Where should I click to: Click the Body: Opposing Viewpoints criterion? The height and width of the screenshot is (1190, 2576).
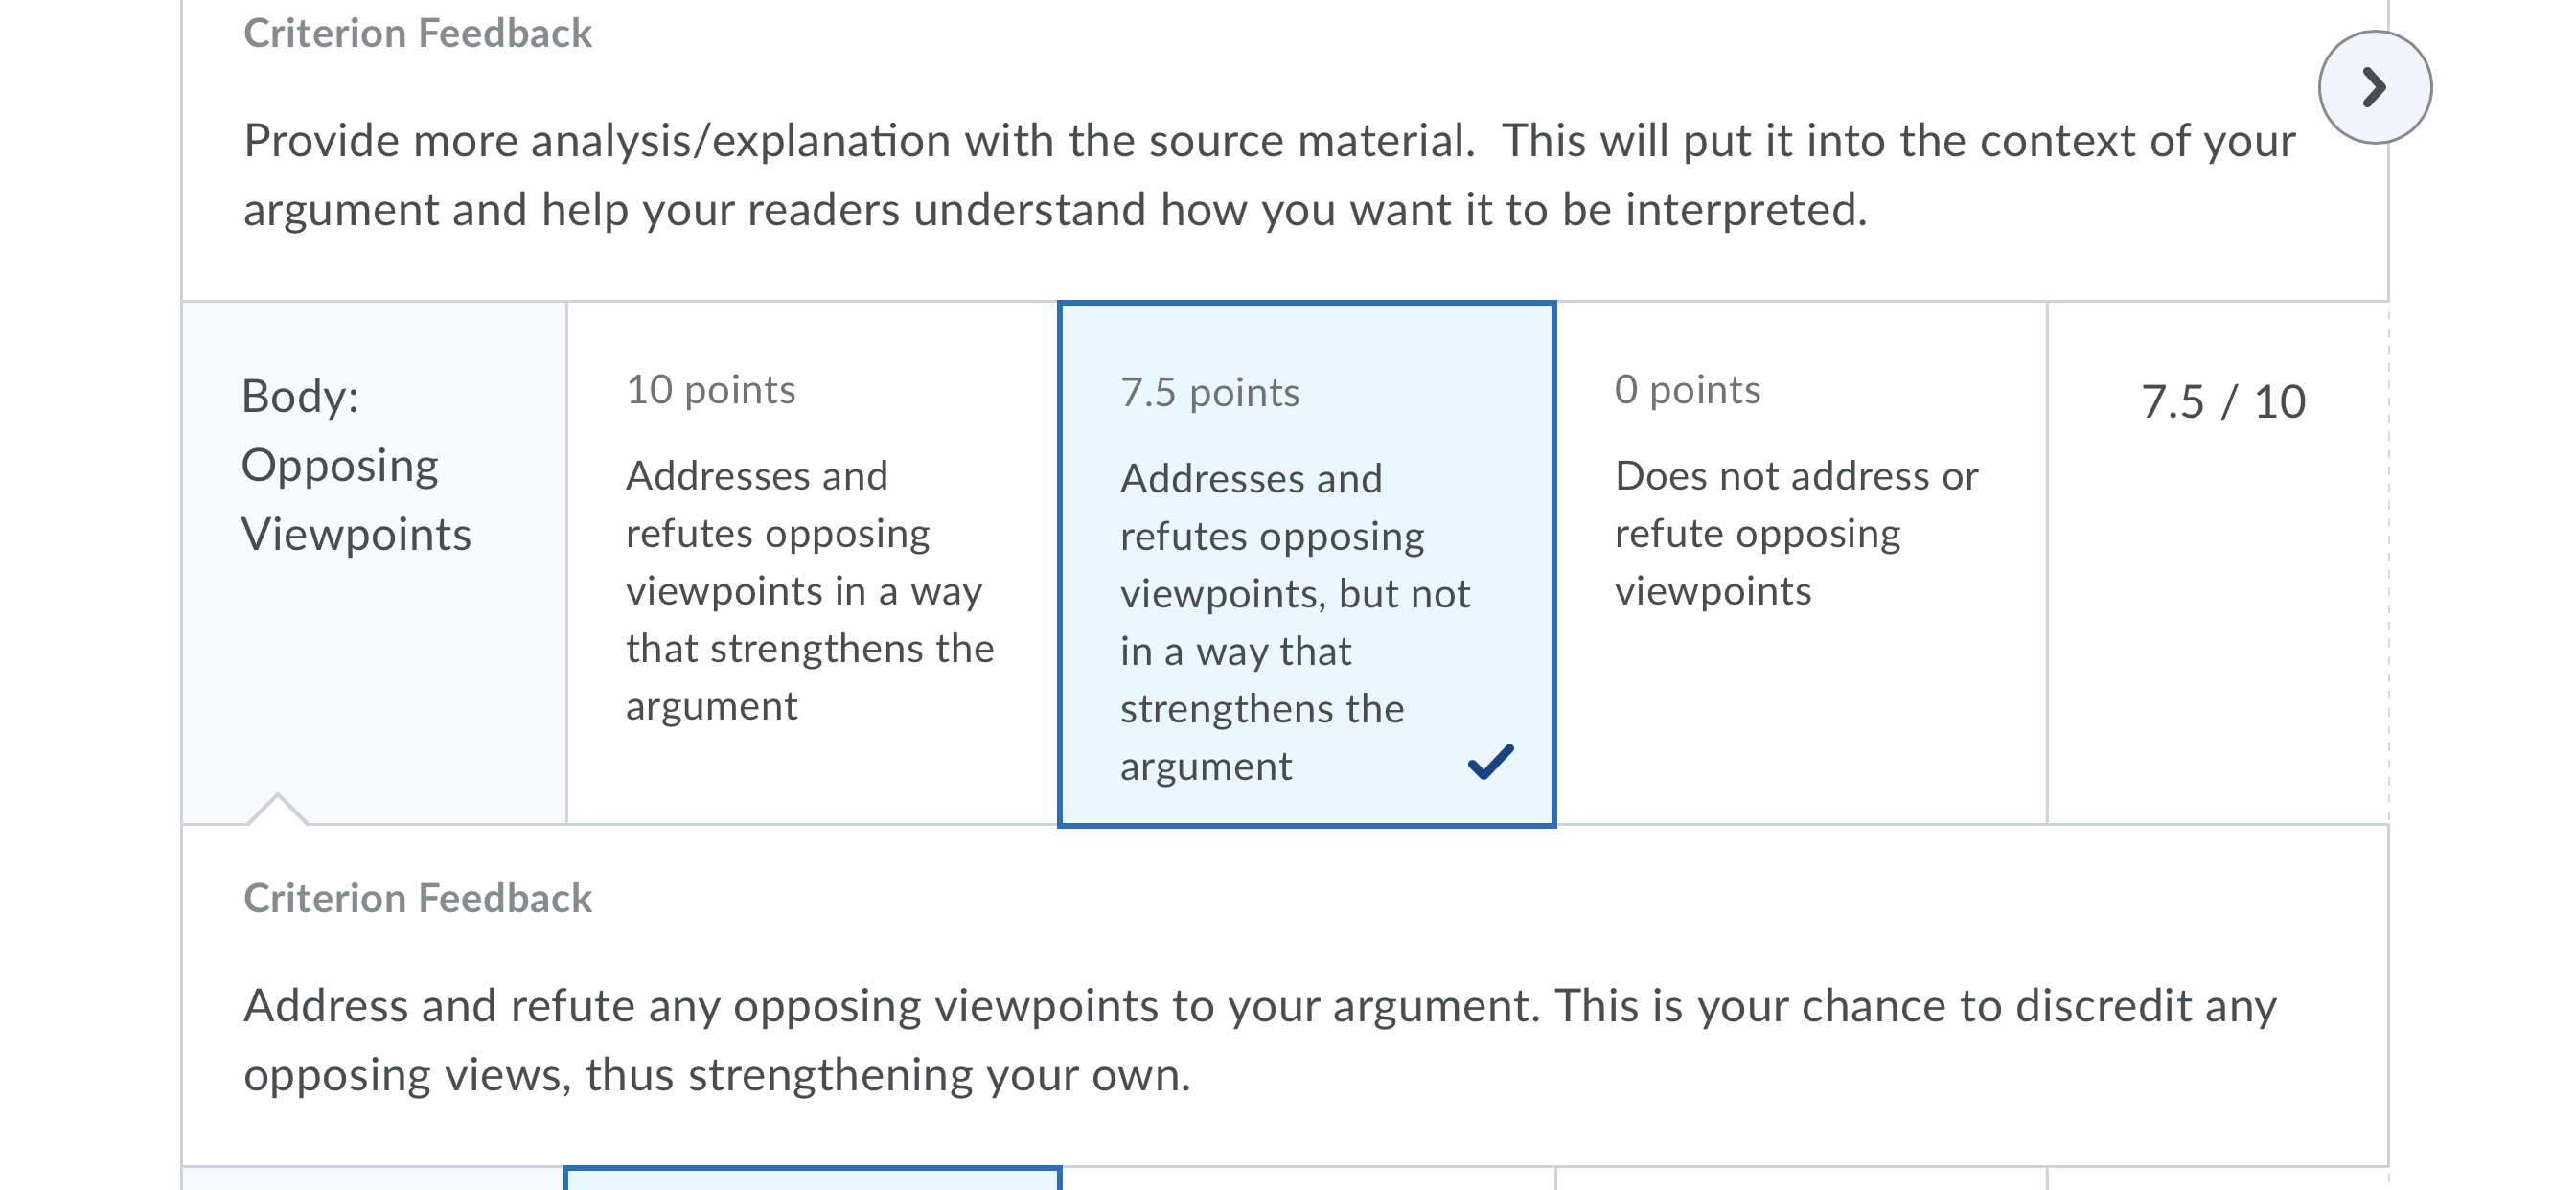pos(374,563)
